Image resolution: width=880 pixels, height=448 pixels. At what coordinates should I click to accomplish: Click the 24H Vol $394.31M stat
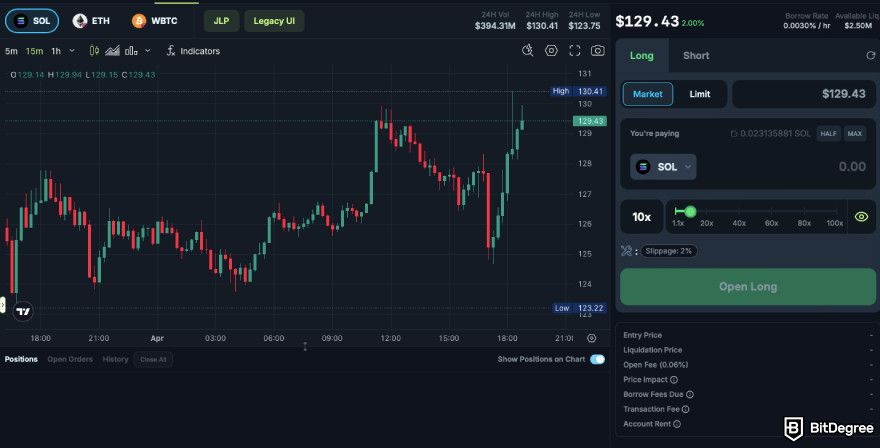(495, 21)
